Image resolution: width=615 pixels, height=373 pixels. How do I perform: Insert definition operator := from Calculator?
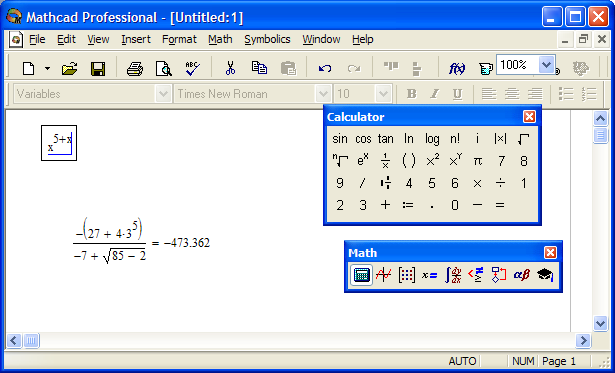(408, 205)
